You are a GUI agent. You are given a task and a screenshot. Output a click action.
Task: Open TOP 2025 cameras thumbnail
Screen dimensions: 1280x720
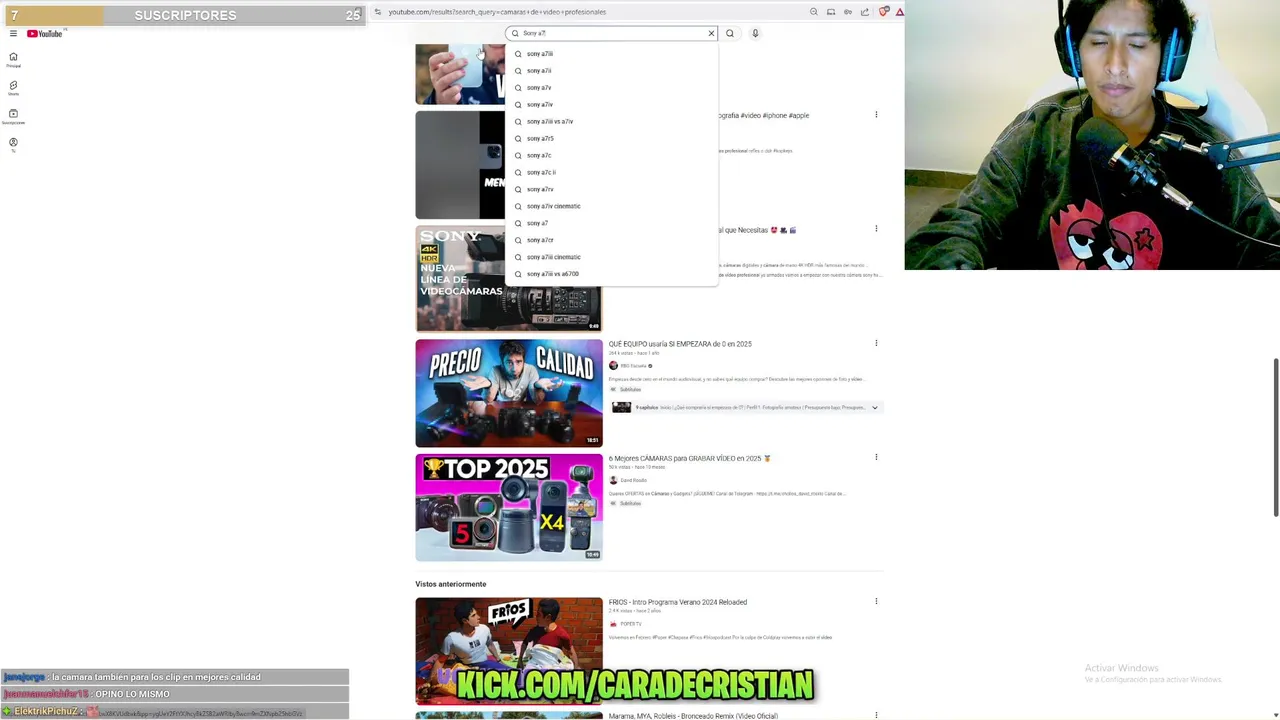(x=509, y=507)
